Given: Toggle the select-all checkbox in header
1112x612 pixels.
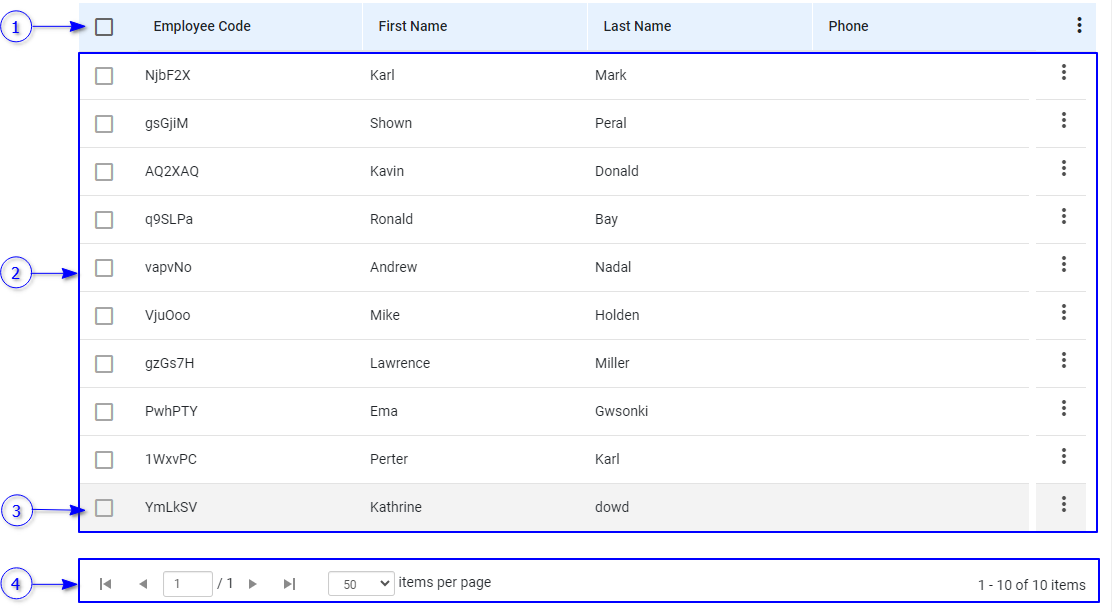Looking at the screenshot, I should click(104, 27).
